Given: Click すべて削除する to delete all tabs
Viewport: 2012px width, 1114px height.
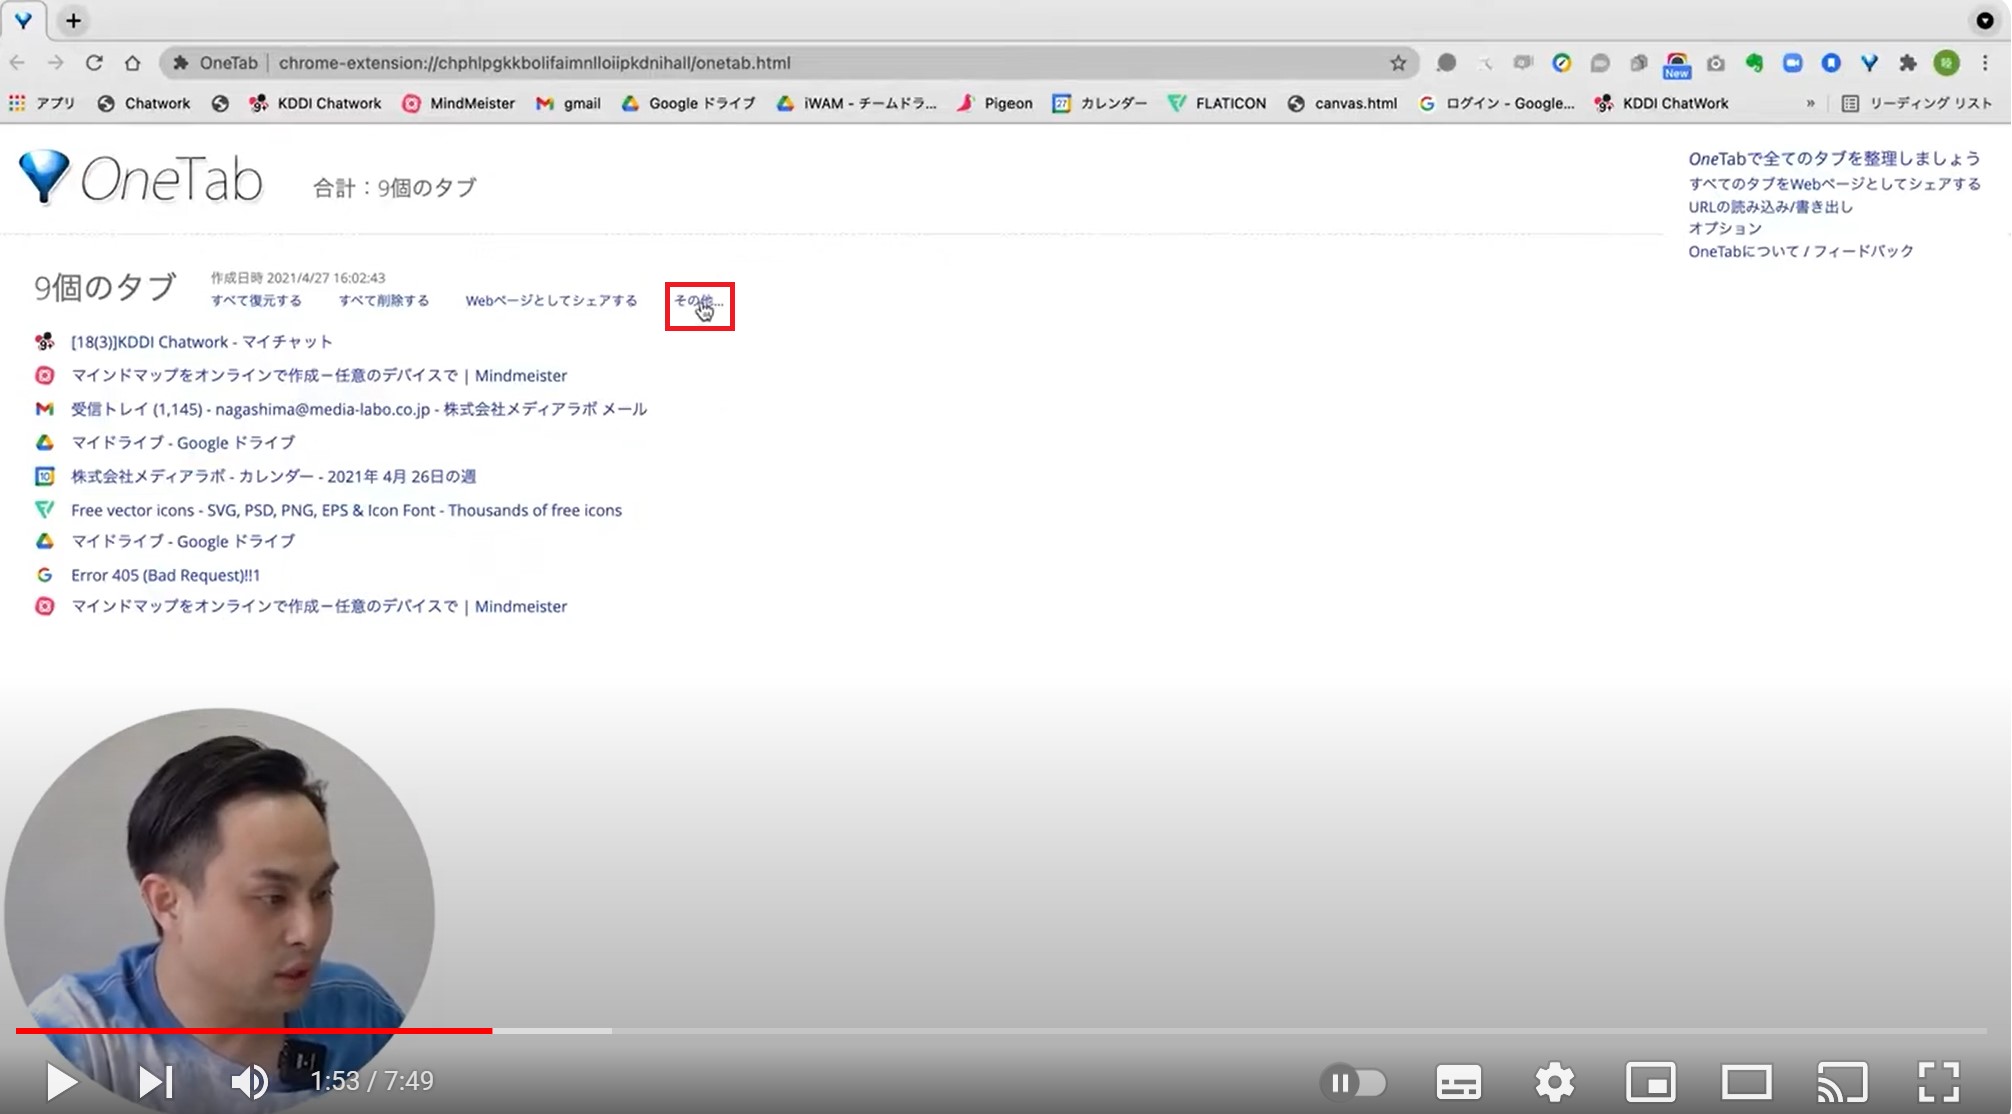Looking at the screenshot, I should tap(384, 300).
